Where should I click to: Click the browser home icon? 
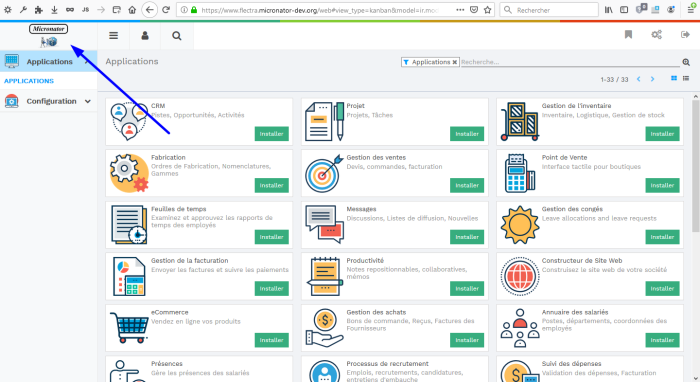pyautogui.click(x=132, y=10)
